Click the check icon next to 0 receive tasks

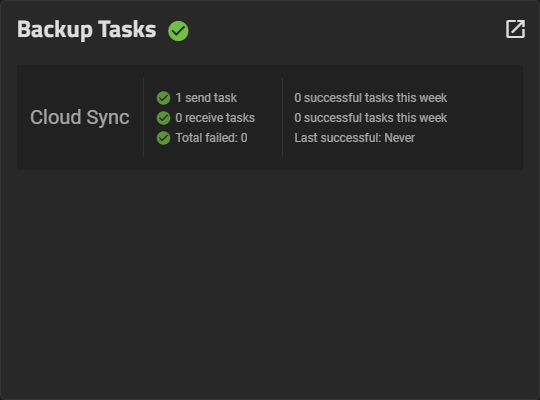[163, 118]
